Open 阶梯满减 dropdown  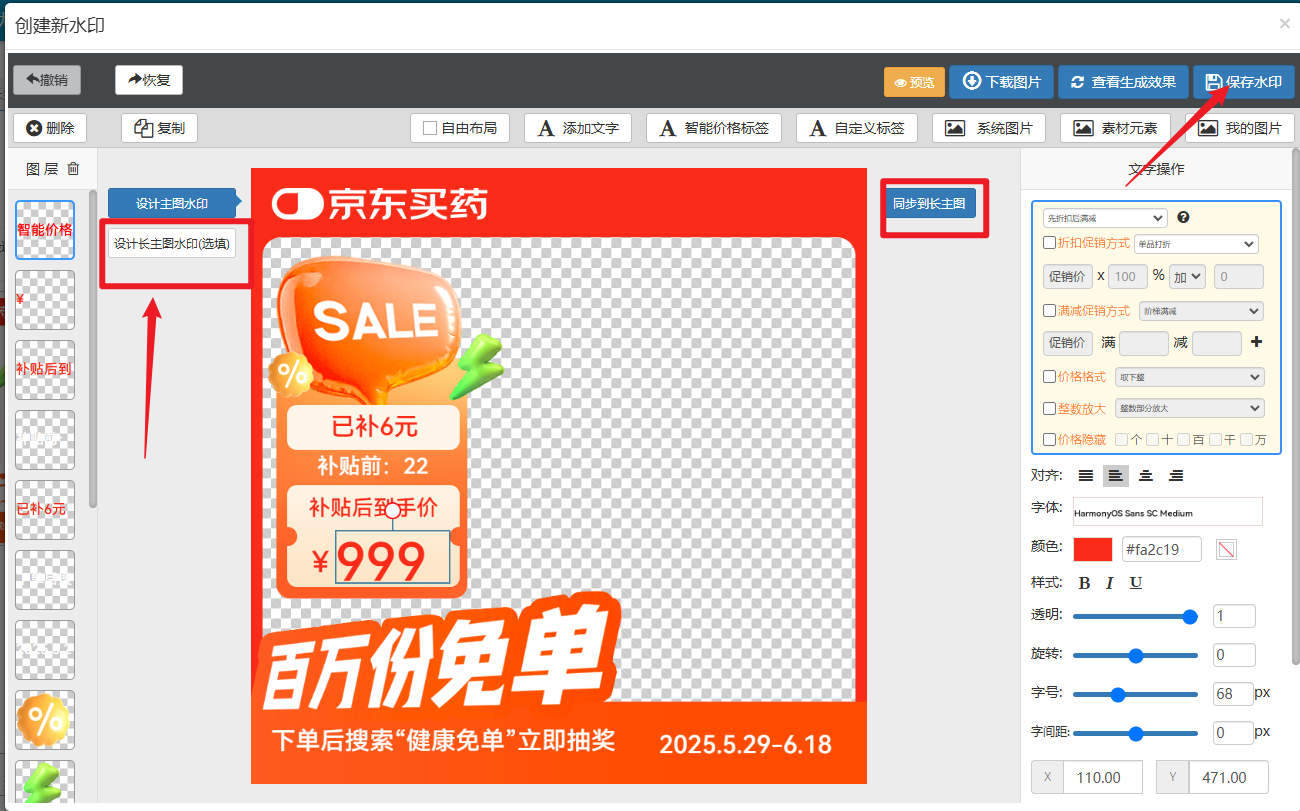pyautogui.click(x=1201, y=311)
